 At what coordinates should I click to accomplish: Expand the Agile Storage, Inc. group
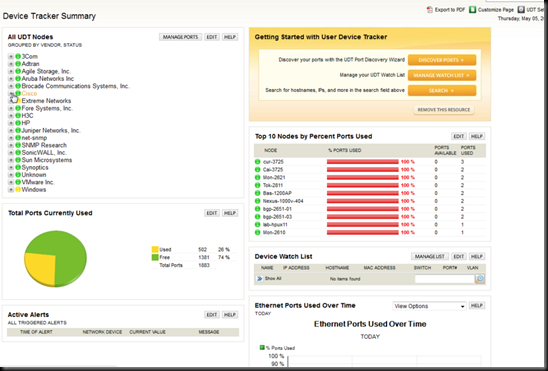click(11, 71)
